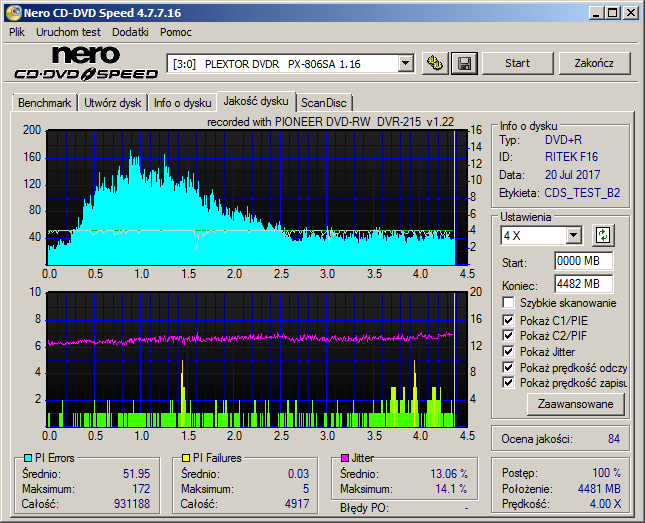Click the PI Failures lower graph
The width and height of the screenshot is (645, 523).
pyautogui.click(x=257, y=360)
